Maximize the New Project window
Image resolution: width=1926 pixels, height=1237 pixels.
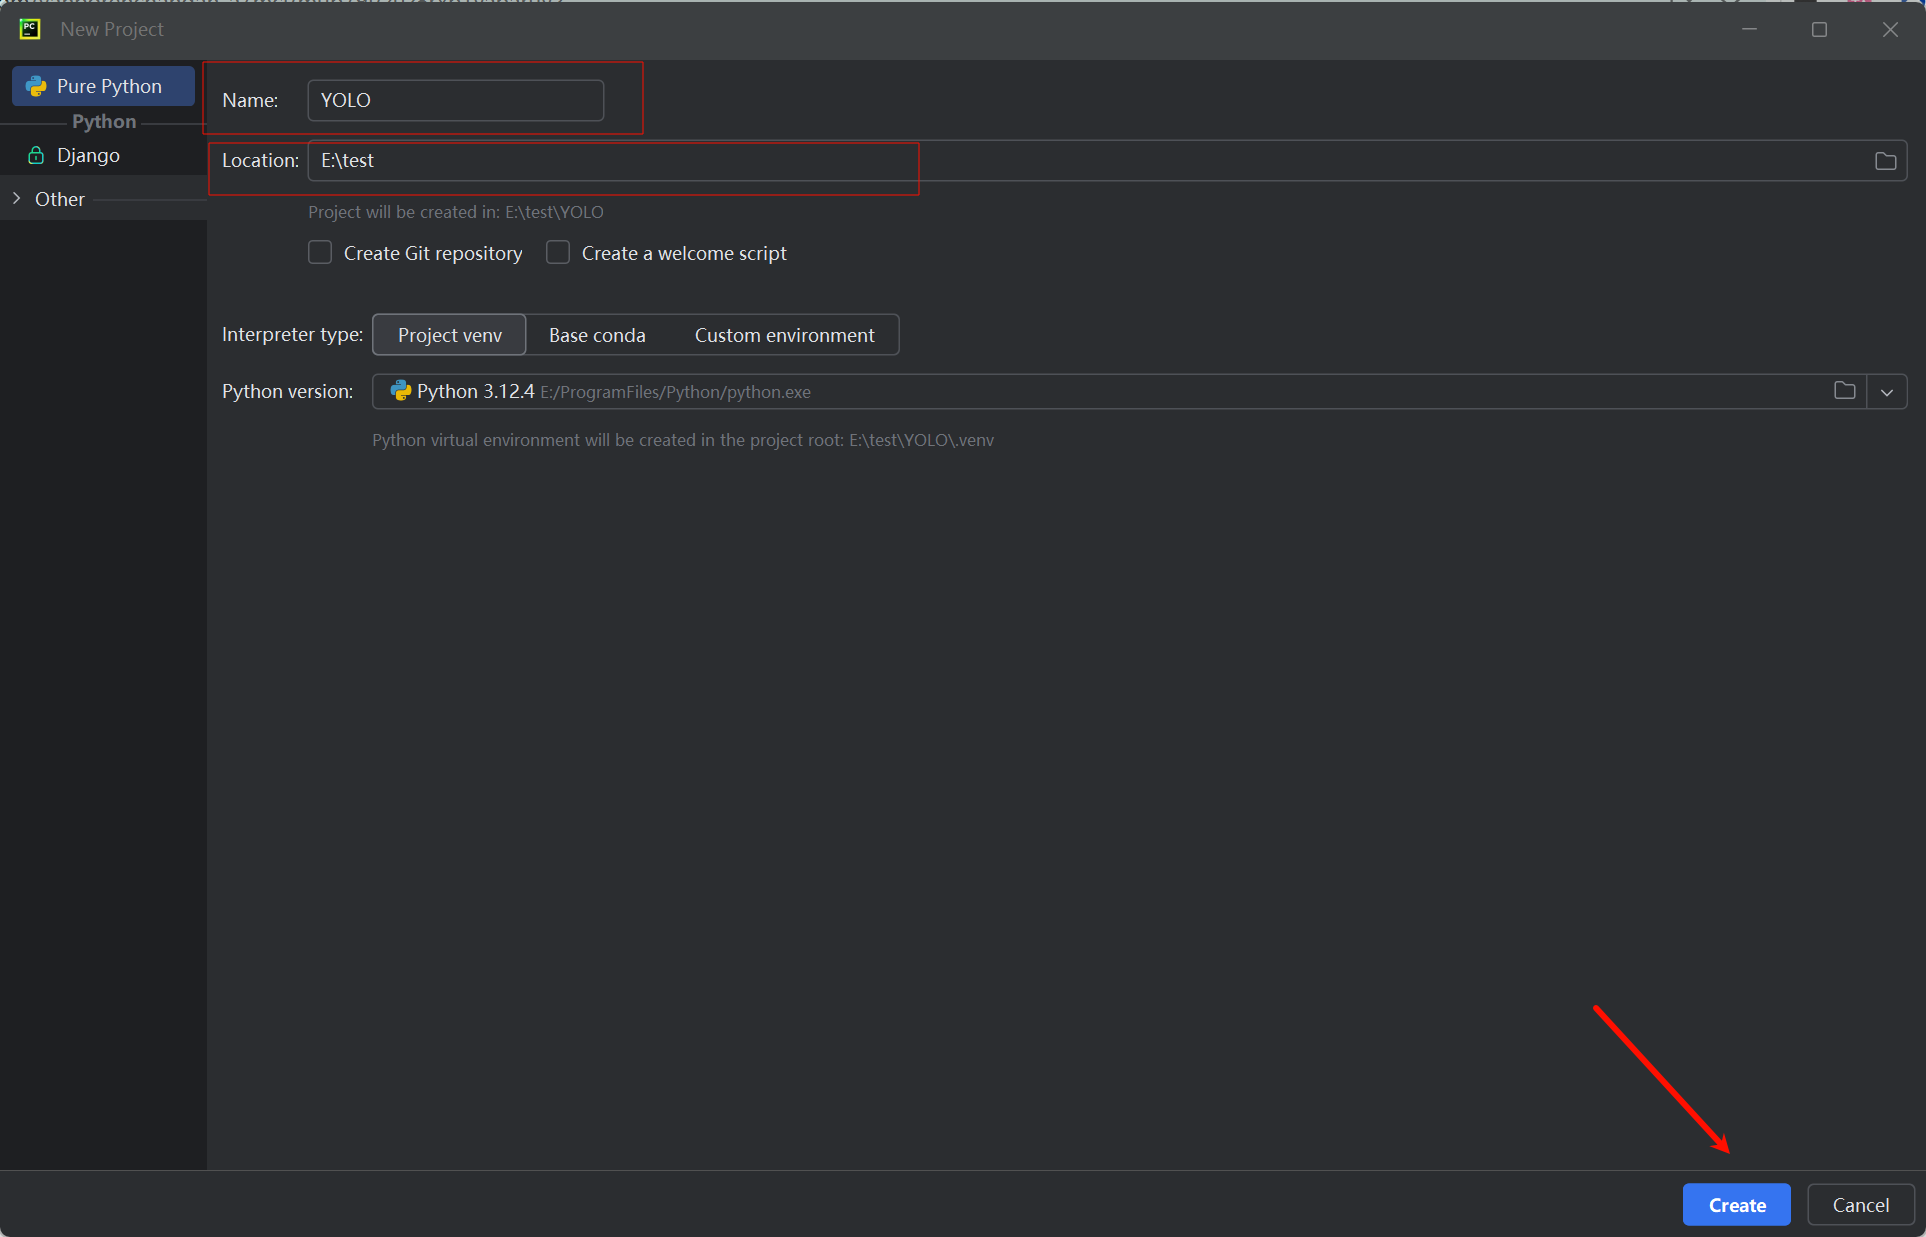(x=1819, y=30)
